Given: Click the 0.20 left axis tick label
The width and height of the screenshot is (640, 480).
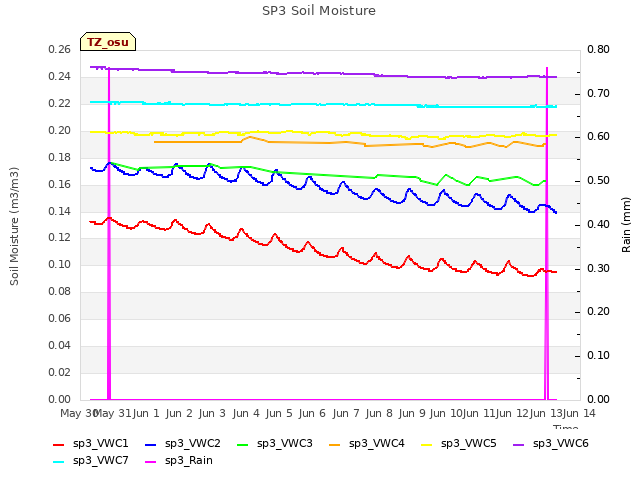Looking at the screenshot, I should (60, 130).
